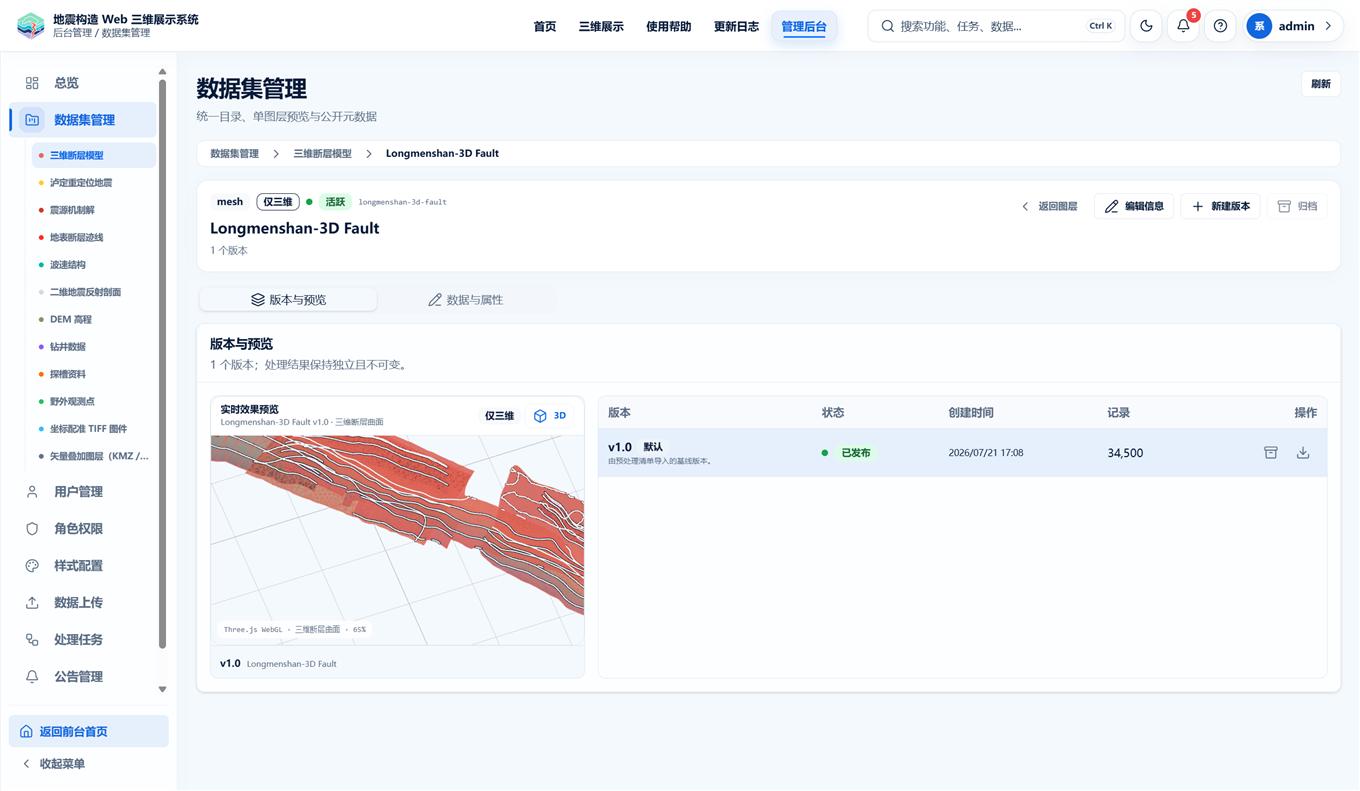Select 野外观测点 sidebar item
Image resolution: width=1360 pixels, height=791 pixels.
pyautogui.click(x=94, y=401)
